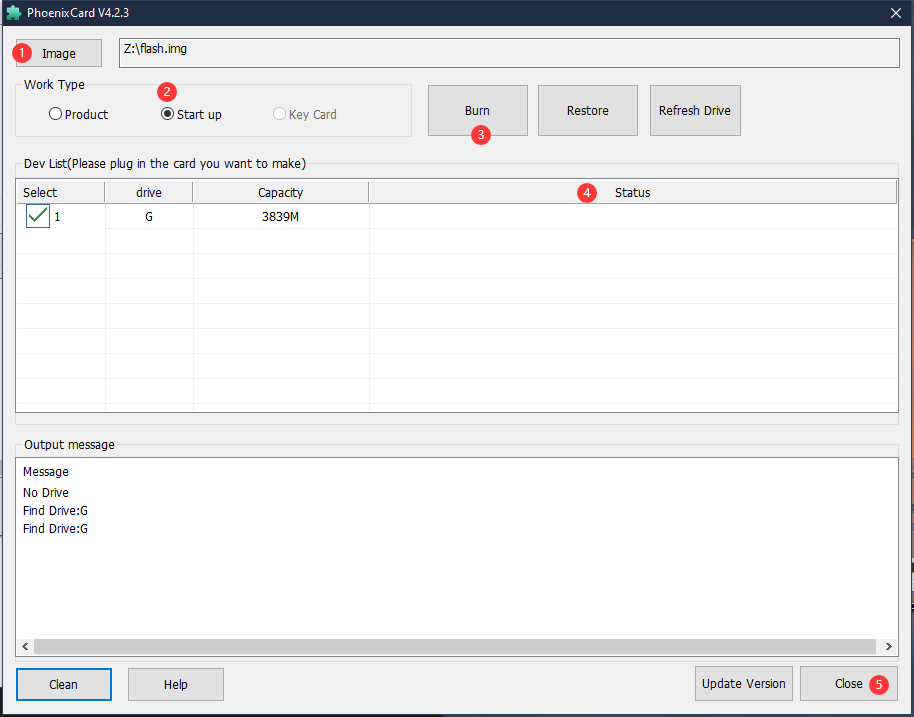The image size is (914, 717).
Task: Click the Restore button
Action: [x=588, y=111]
